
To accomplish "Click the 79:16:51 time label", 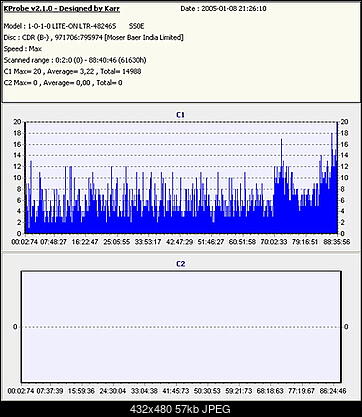I will pyautogui.click(x=305, y=242).
